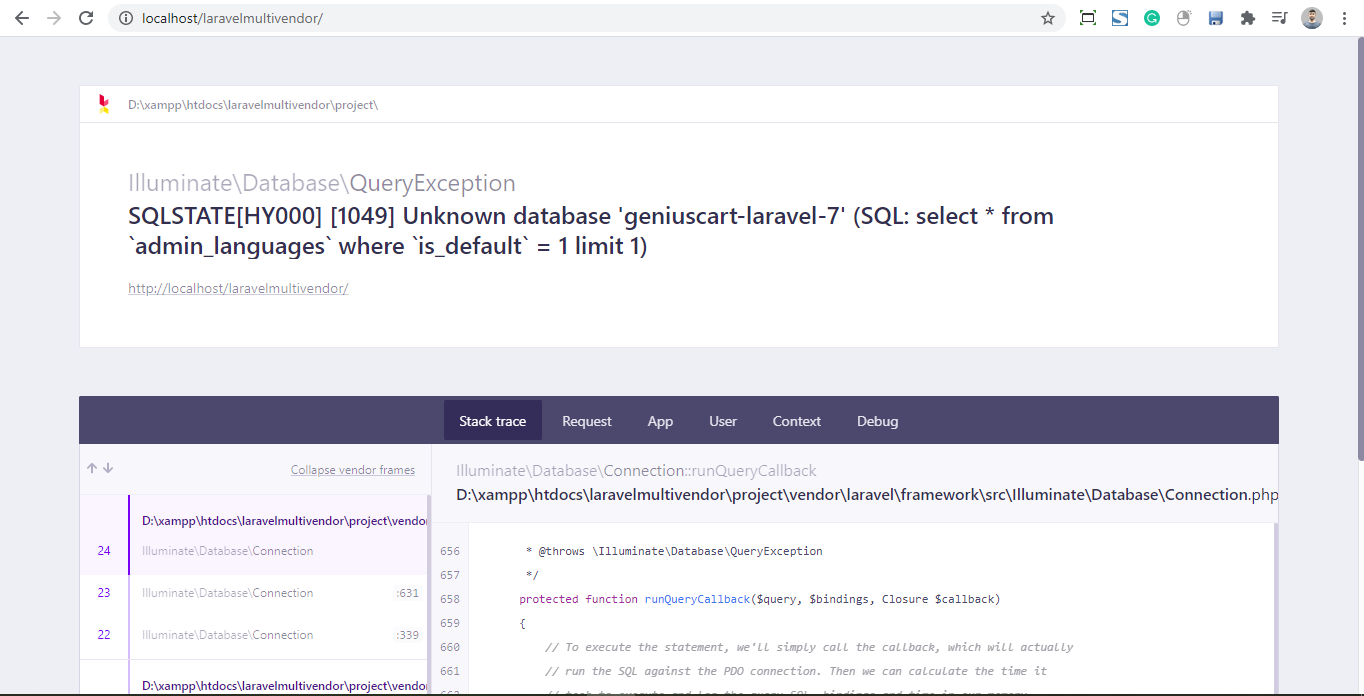This screenshot has height=696, width=1364.
Task: Select stack frame 22 at line :339
Action: (254, 635)
